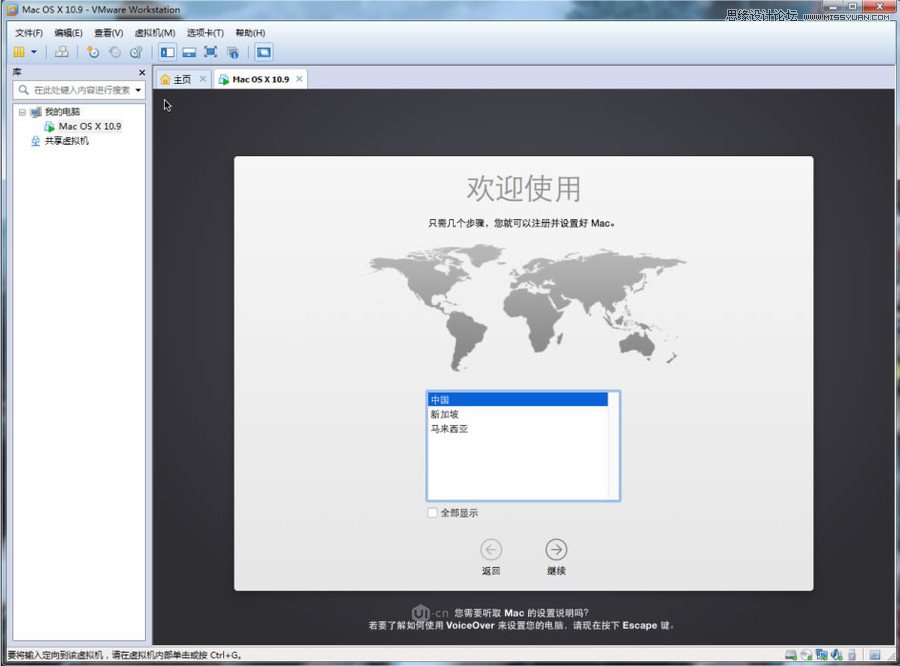Check the 全部显示 checkbox
The image size is (900, 666).
[x=432, y=511]
